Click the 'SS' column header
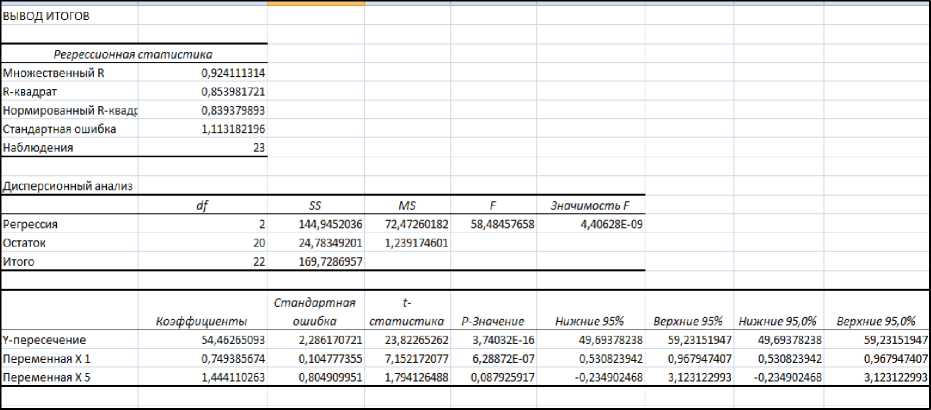This screenshot has height=410, width=931. point(315,206)
